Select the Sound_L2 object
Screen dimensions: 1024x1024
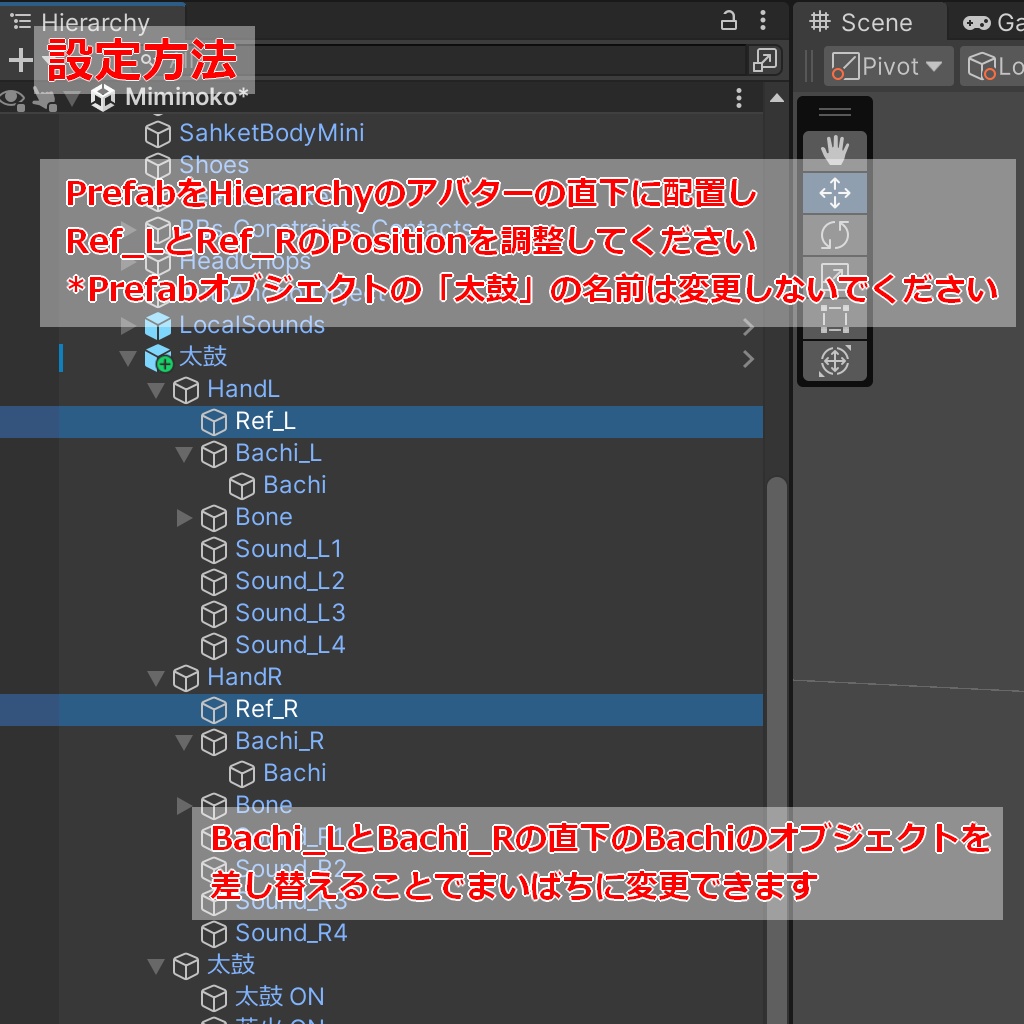[x=290, y=581]
